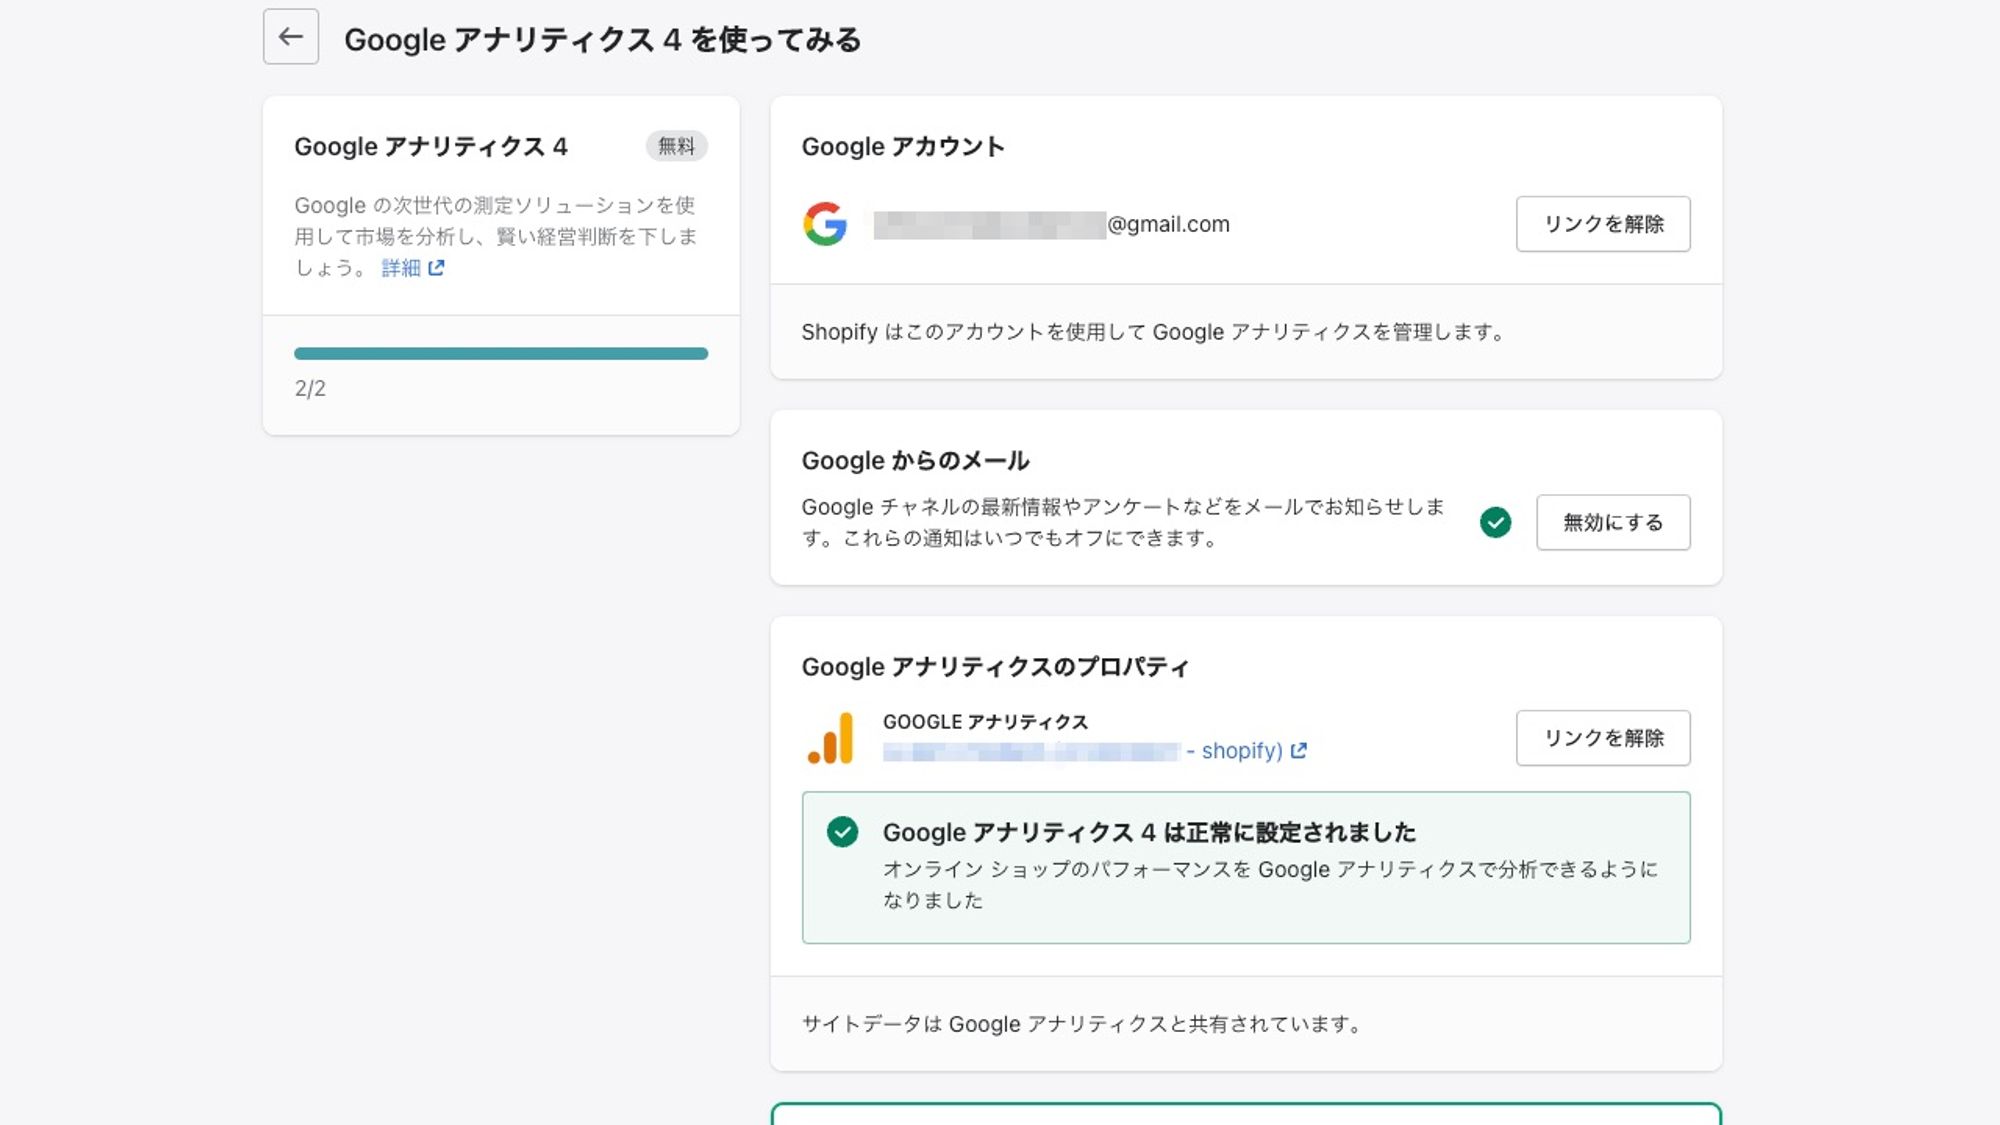Click 無効にする to disable Google emails

point(1613,522)
